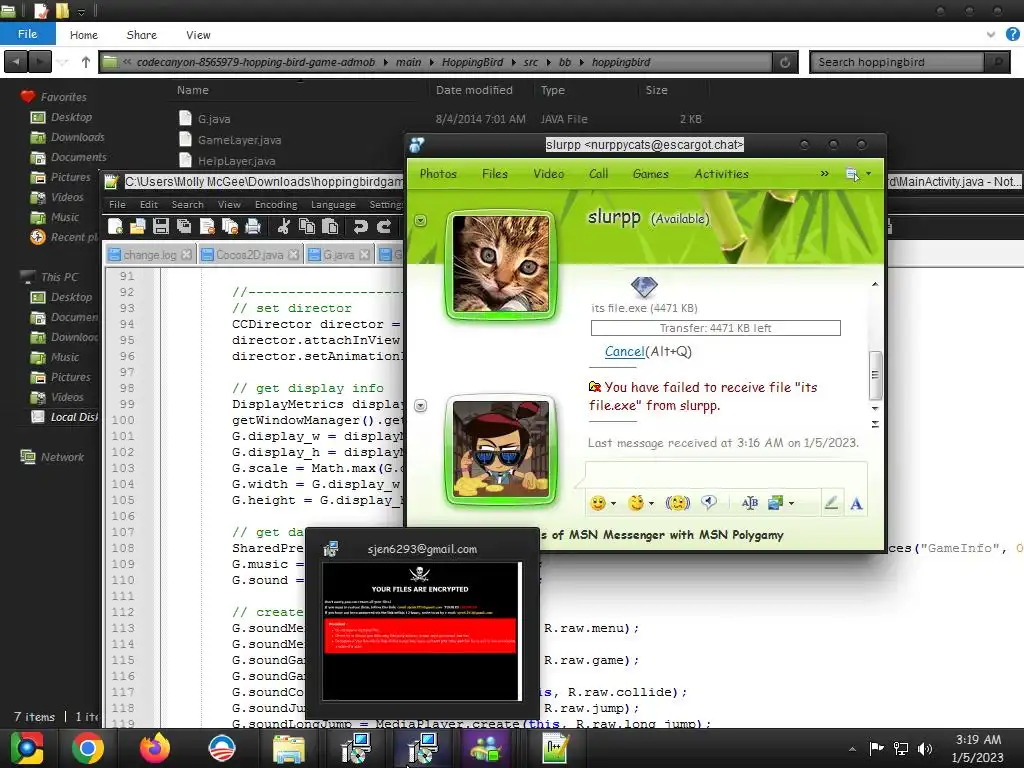The width and height of the screenshot is (1024, 768).
Task: Collapse slurpp's display picture arrow
Action: pos(421,221)
